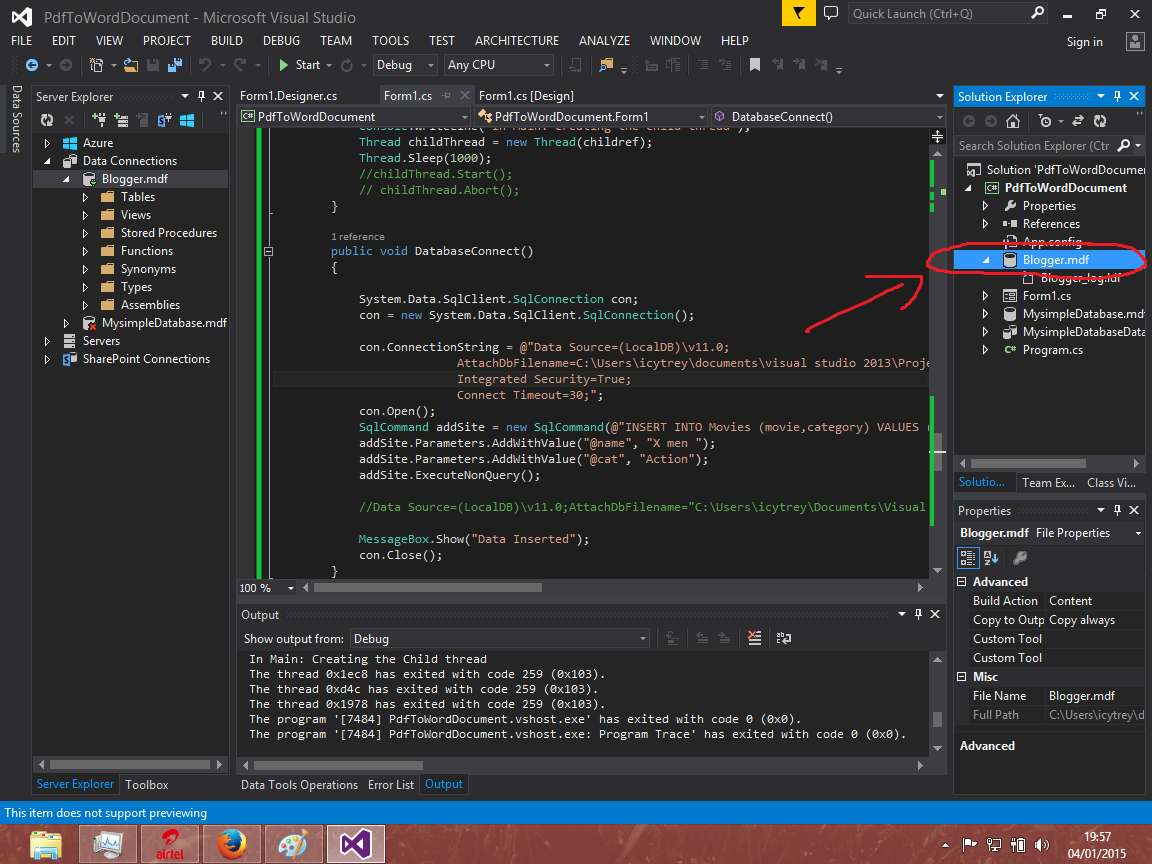The height and width of the screenshot is (864, 1152).
Task: Click the Pending Changes Filter clock icon
Action: (x=1045, y=121)
